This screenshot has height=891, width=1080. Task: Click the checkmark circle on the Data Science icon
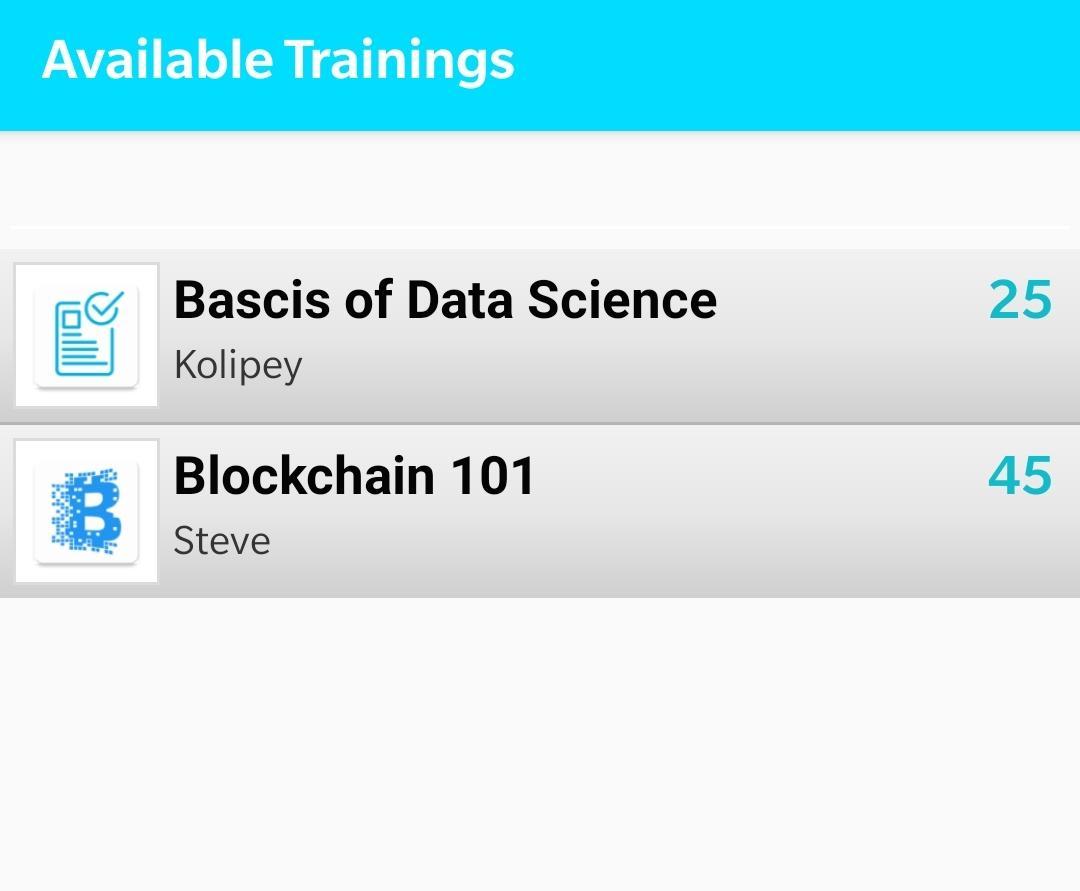pyautogui.click(x=104, y=306)
